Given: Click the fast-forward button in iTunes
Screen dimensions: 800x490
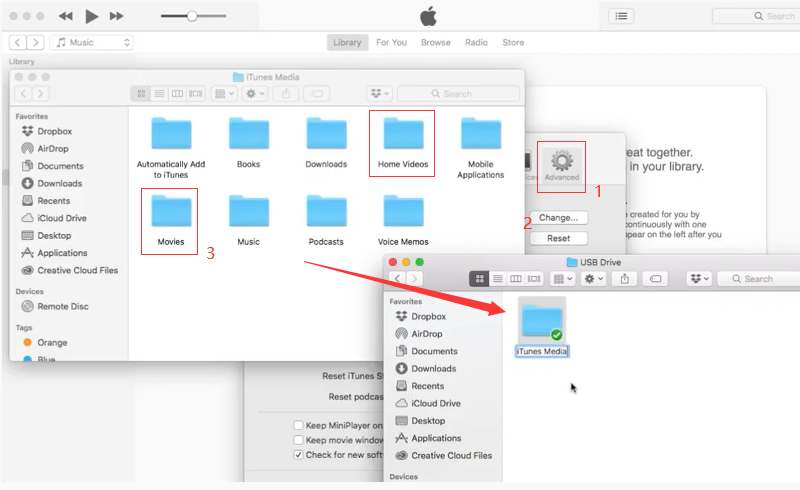Looking at the screenshot, I should [x=117, y=16].
